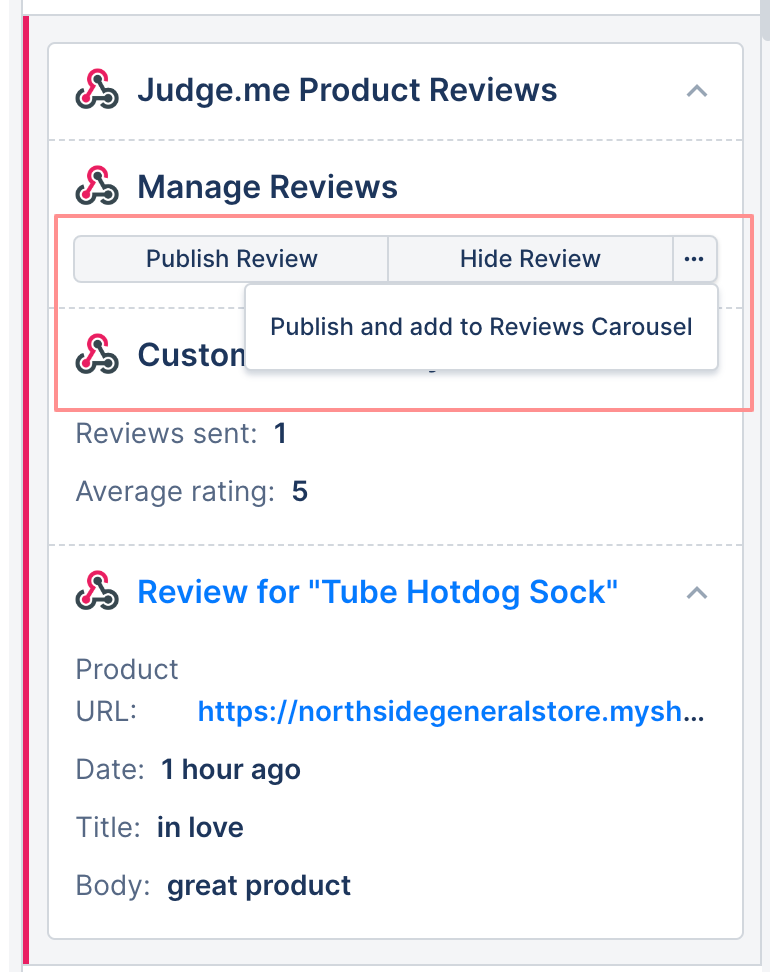The height and width of the screenshot is (972, 770).
Task: Open the Review for "Tube Hotdog Sock" link
Action: pyautogui.click(x=378, y=592)
